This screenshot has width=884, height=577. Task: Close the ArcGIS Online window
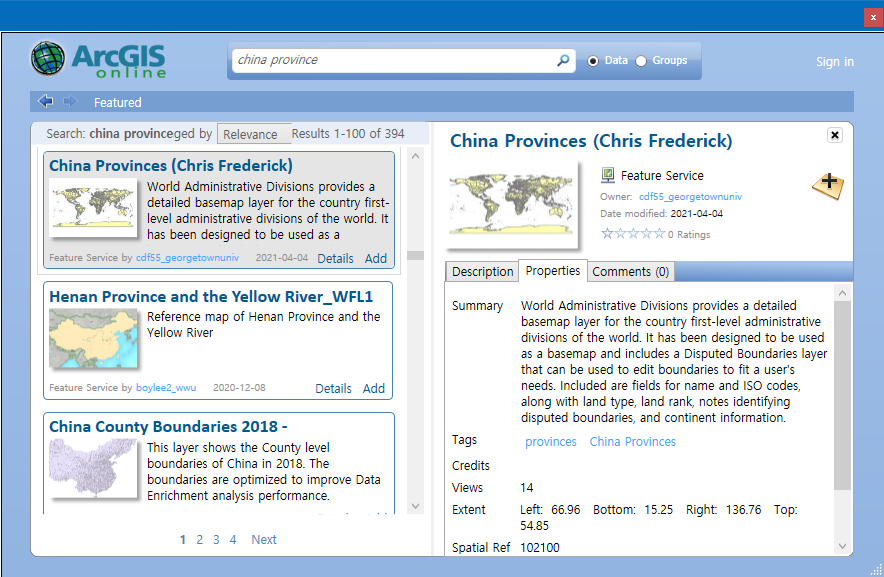point(873,17)
